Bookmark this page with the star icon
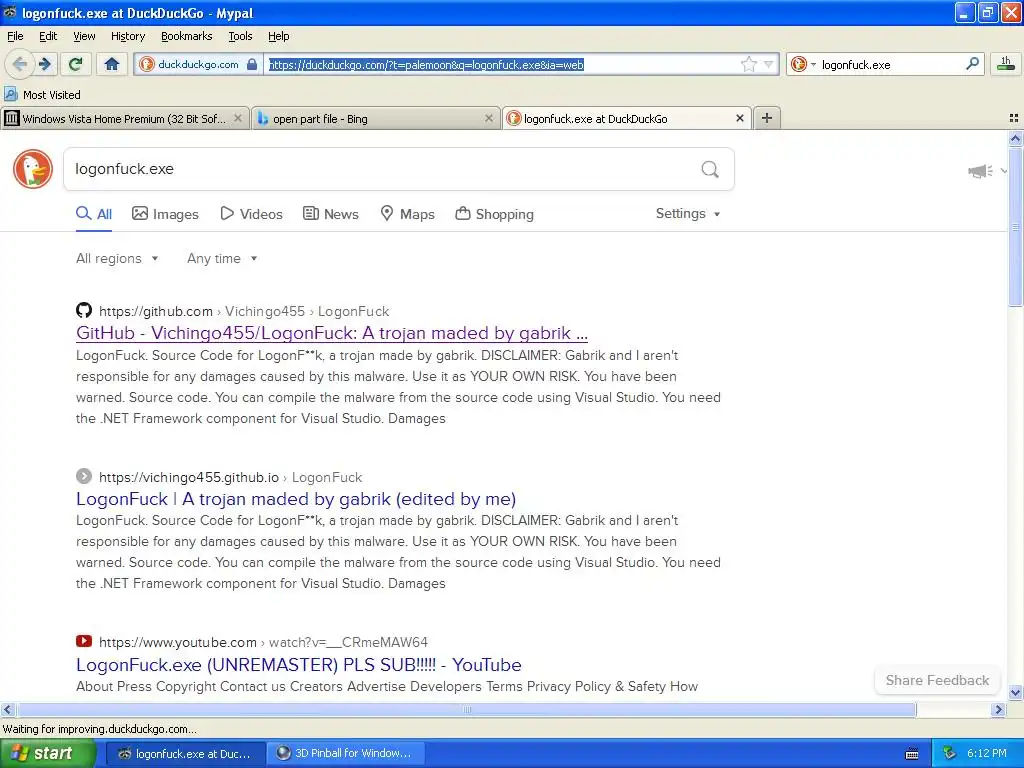The height and width of the screenshot is (768, 1024). [x=748, y=64]
